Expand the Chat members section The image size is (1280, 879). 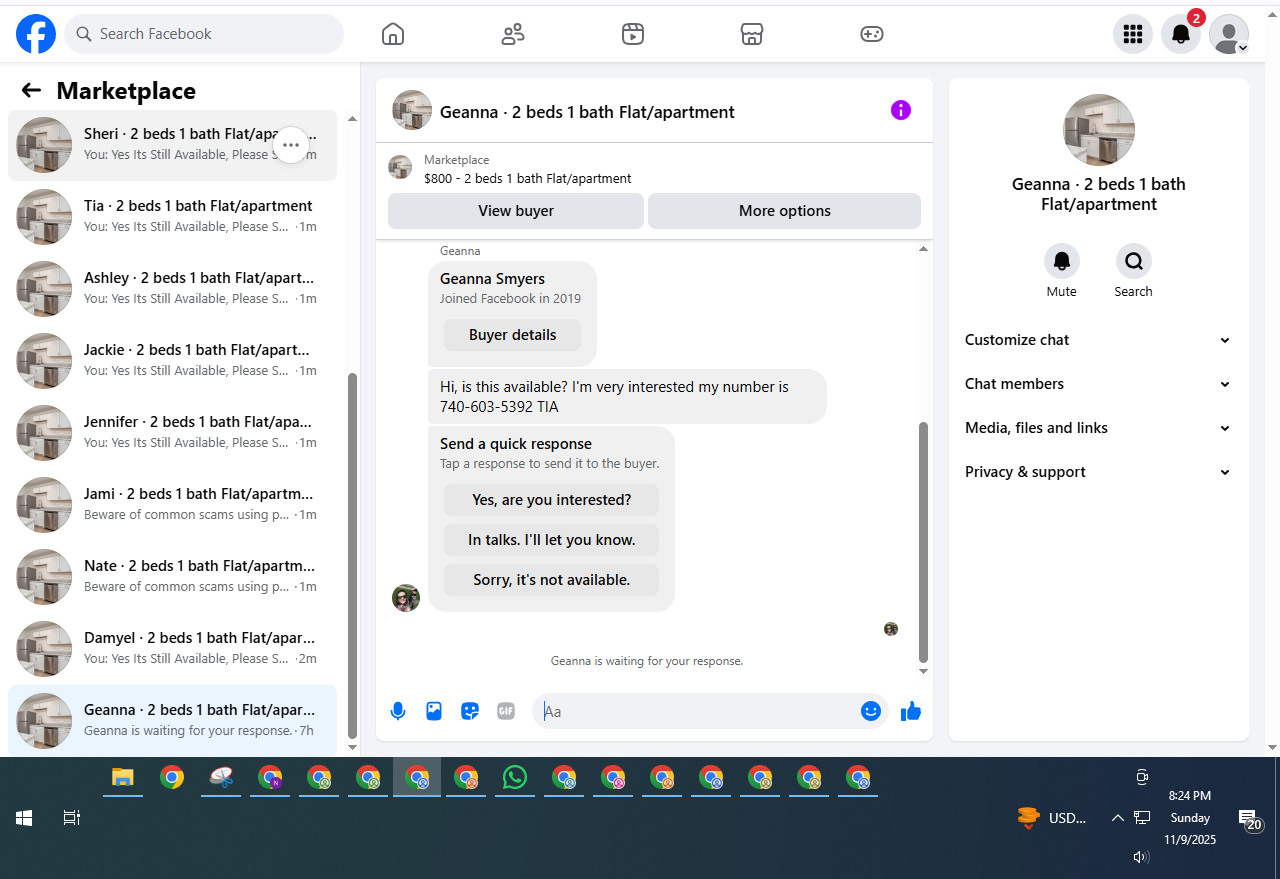coord(1098,384)
